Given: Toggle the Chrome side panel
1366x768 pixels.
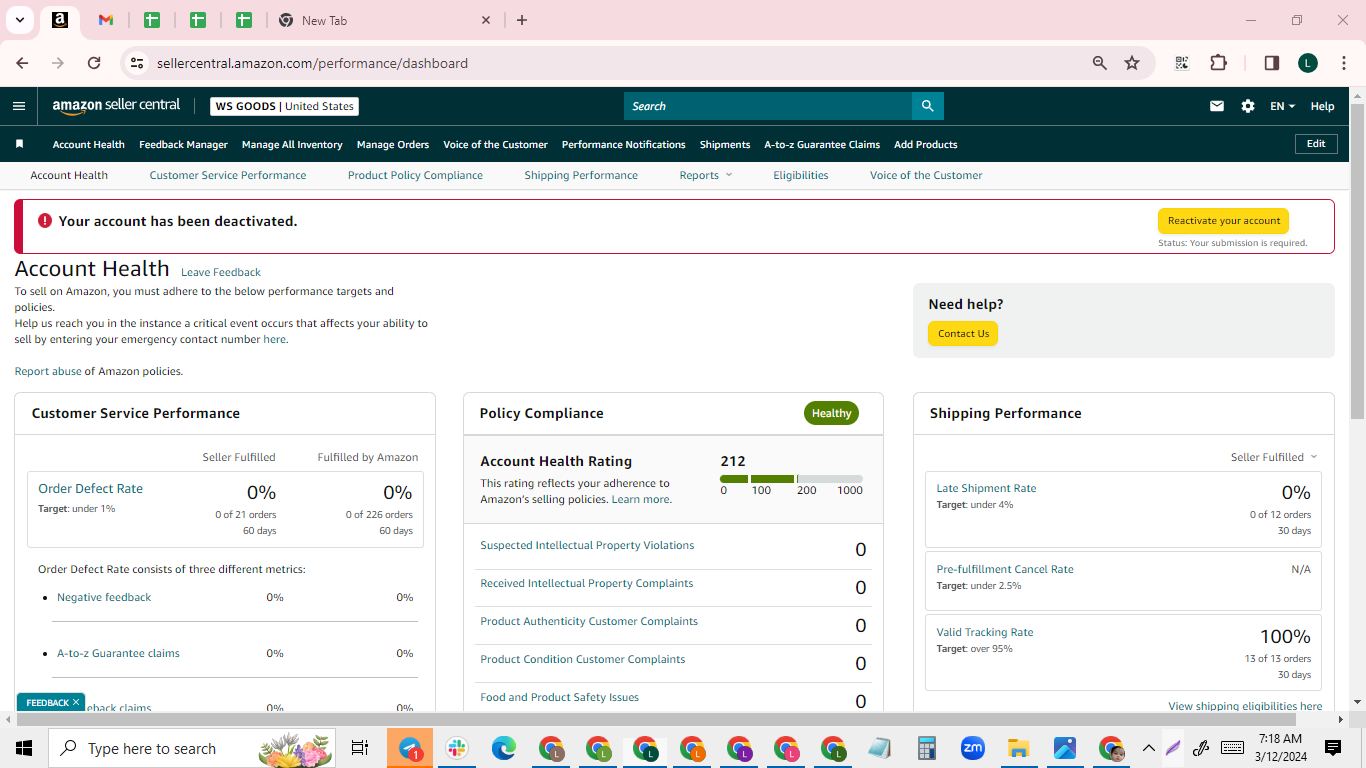Looking at the screenshot, I should click(1272, 63).
